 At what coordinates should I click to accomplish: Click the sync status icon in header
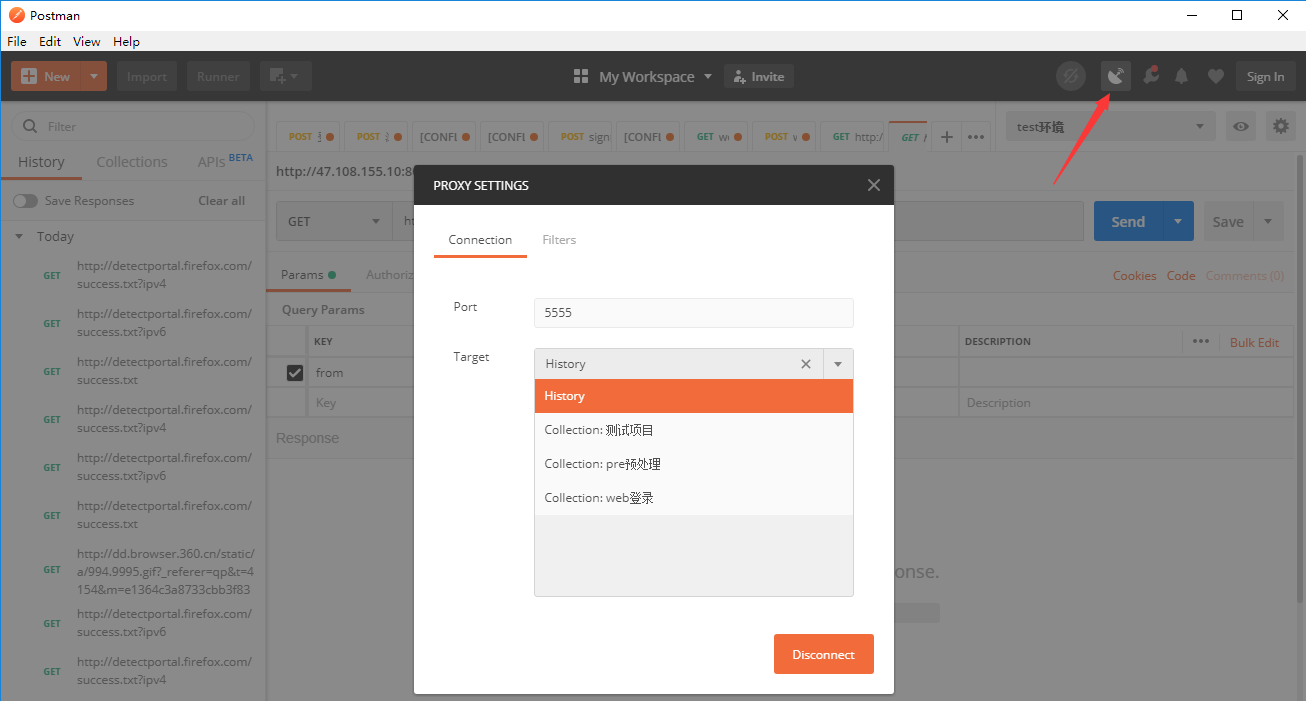pos(1071,76)
